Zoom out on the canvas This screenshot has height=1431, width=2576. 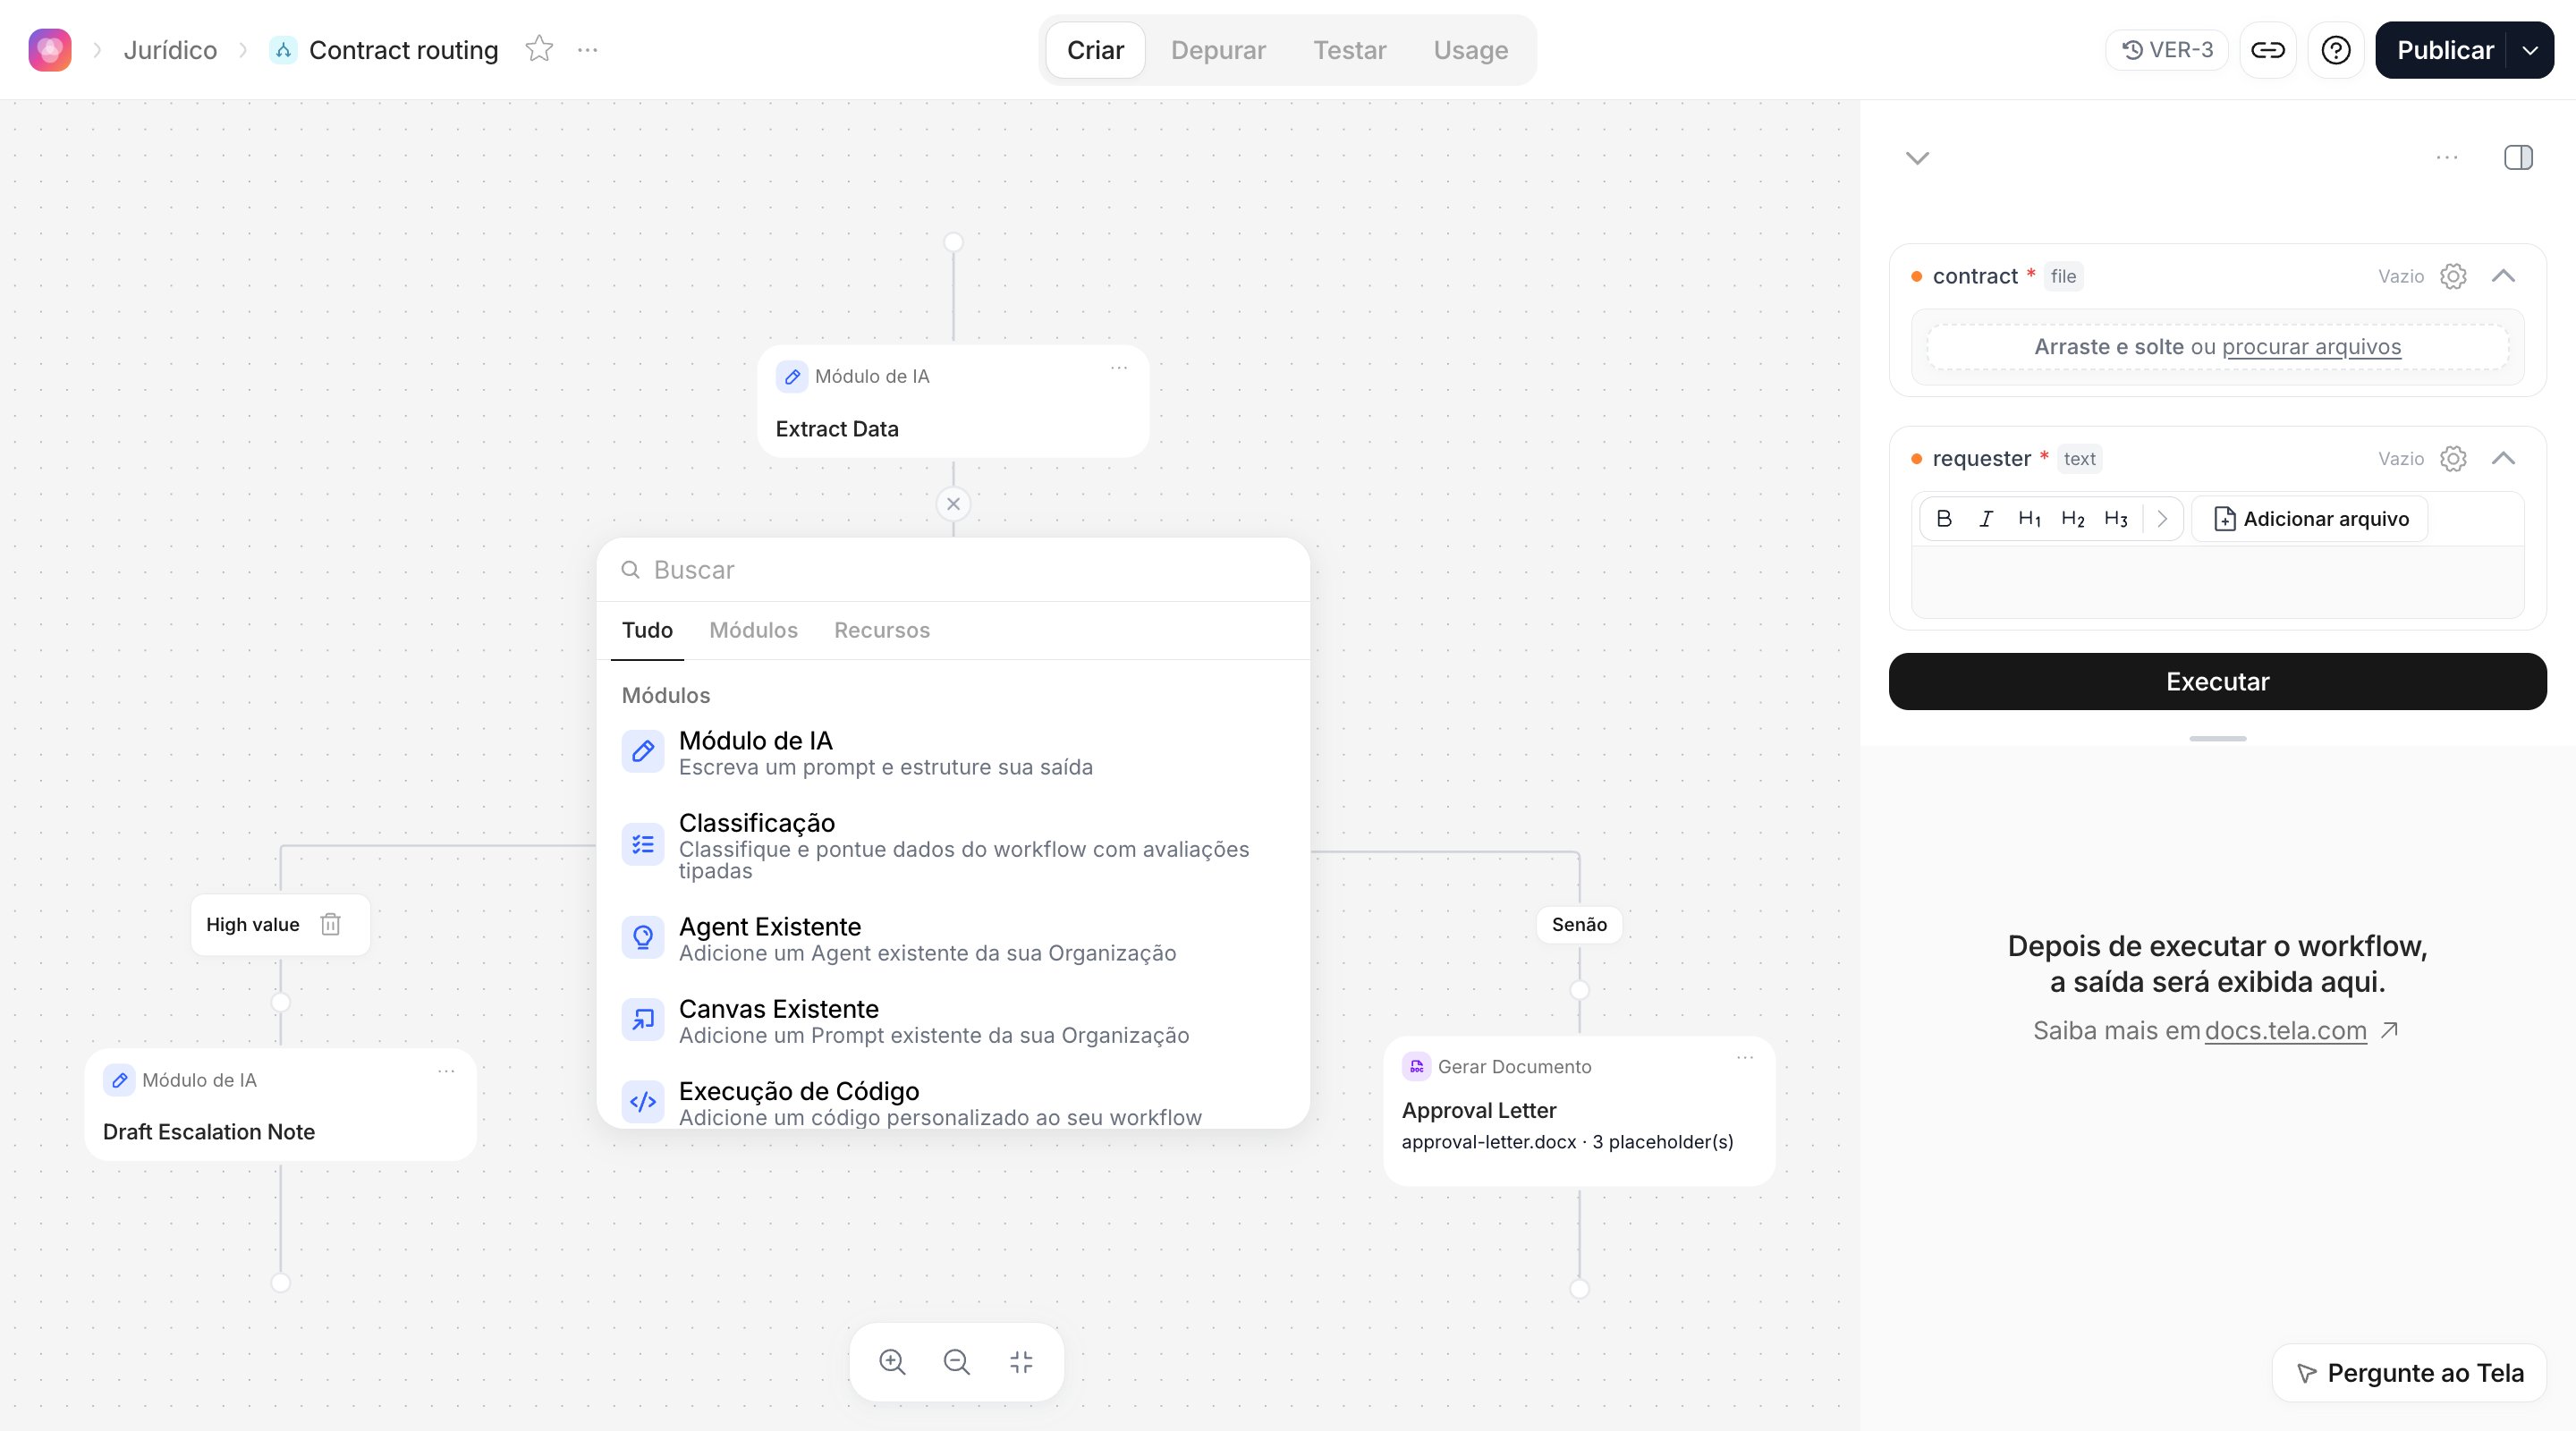click(956, 1362)
